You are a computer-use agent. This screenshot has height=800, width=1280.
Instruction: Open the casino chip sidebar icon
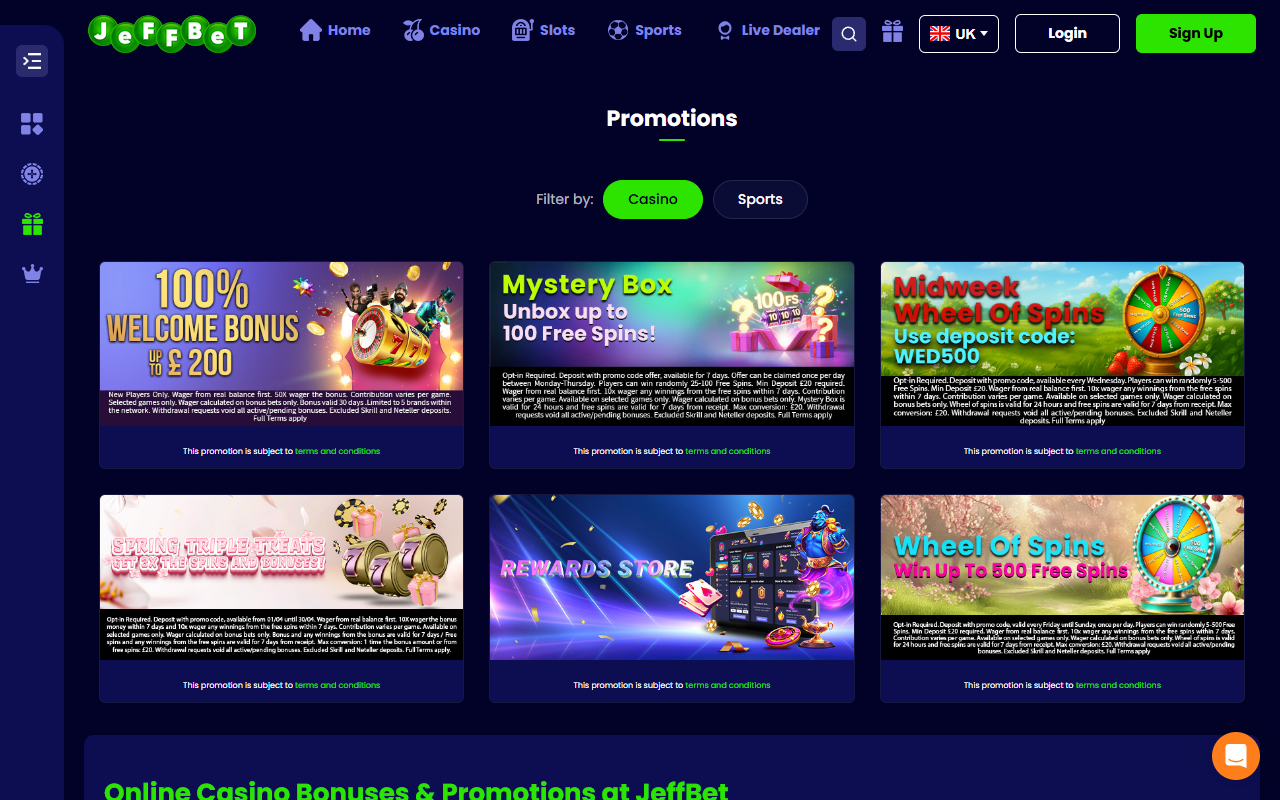click(x=32, y=174)
